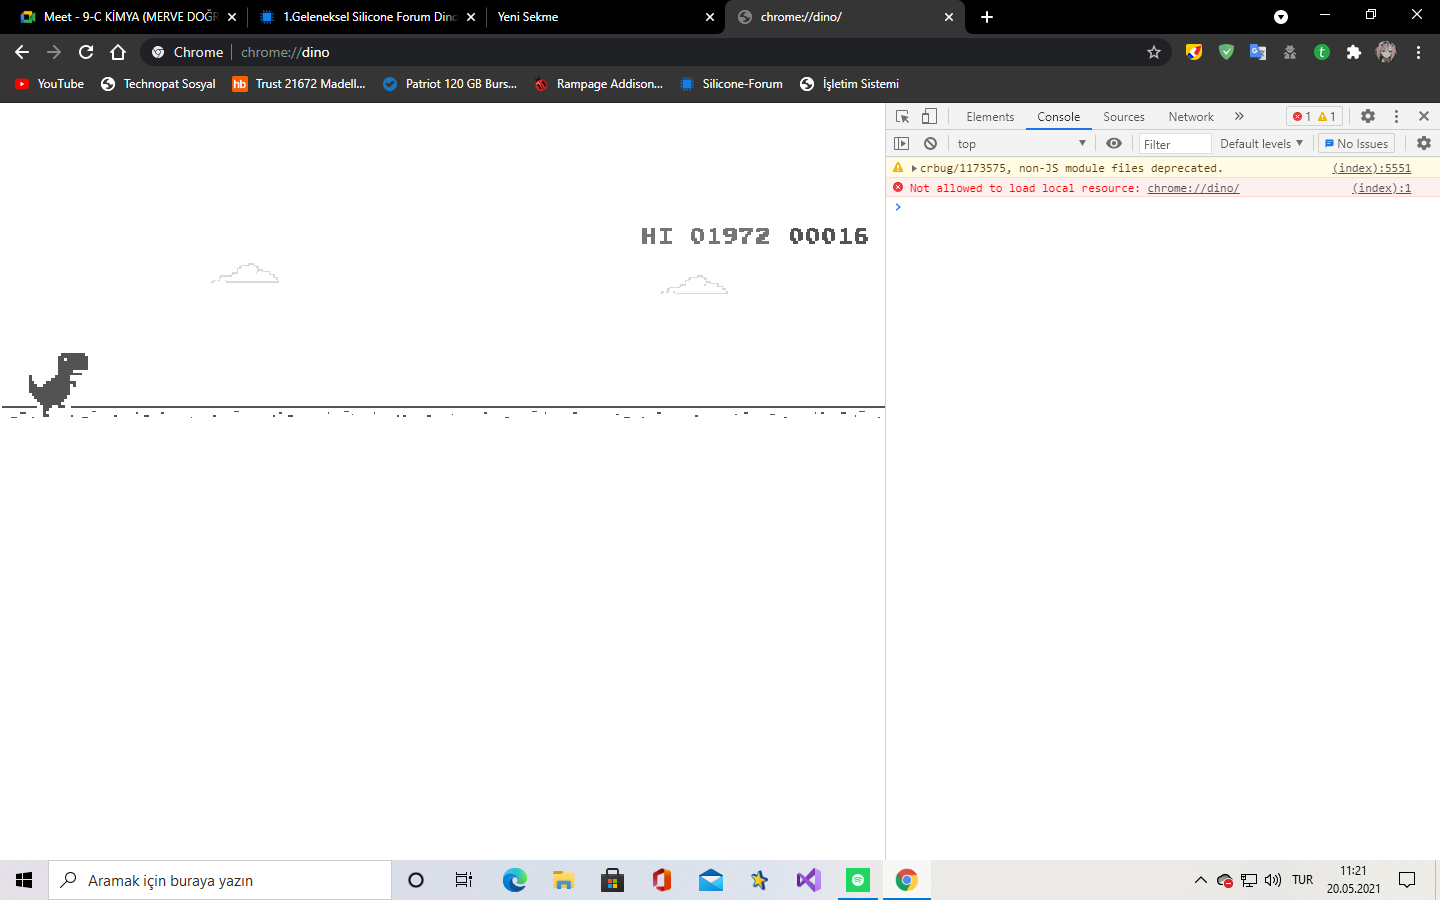This screenshot has height=900, width=1440.
Task: Open Spotify from the taskbar
Action: tap(857, 880)
